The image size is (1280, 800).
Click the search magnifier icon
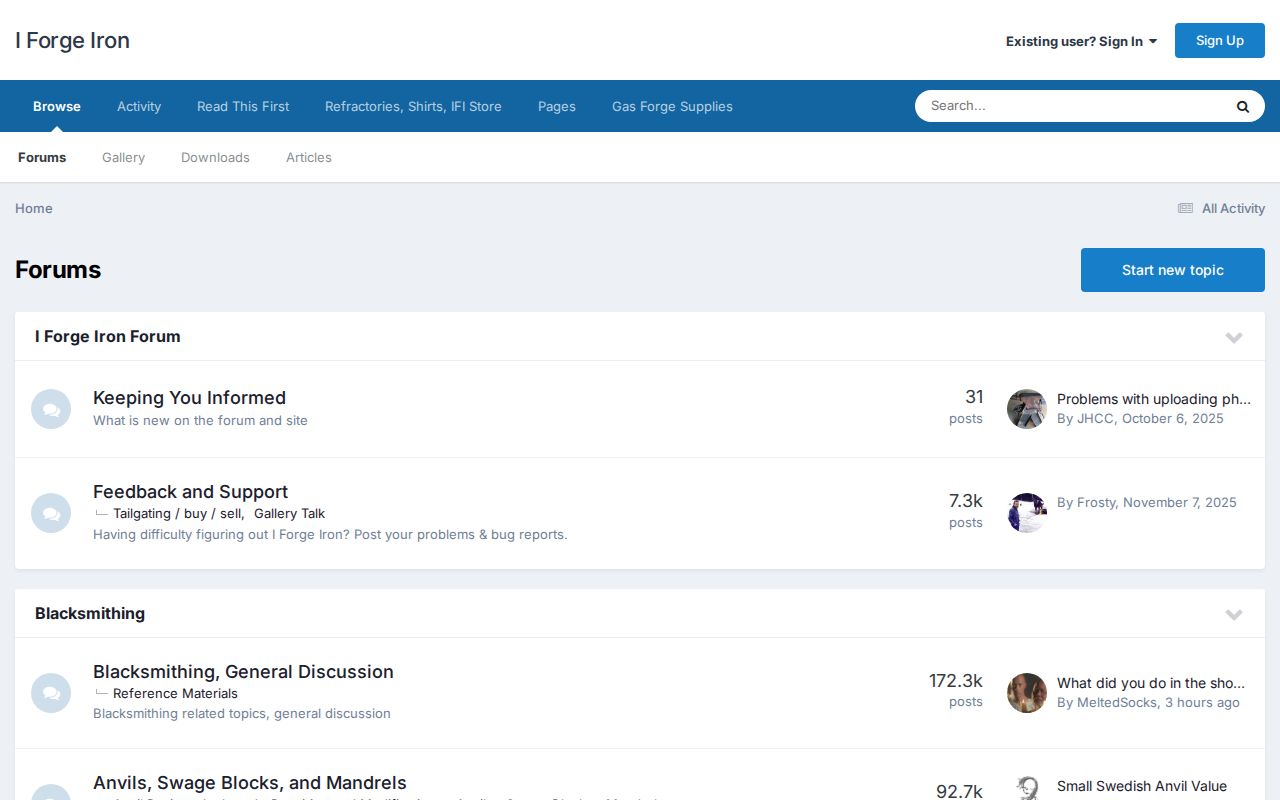tap(1242, 106)
